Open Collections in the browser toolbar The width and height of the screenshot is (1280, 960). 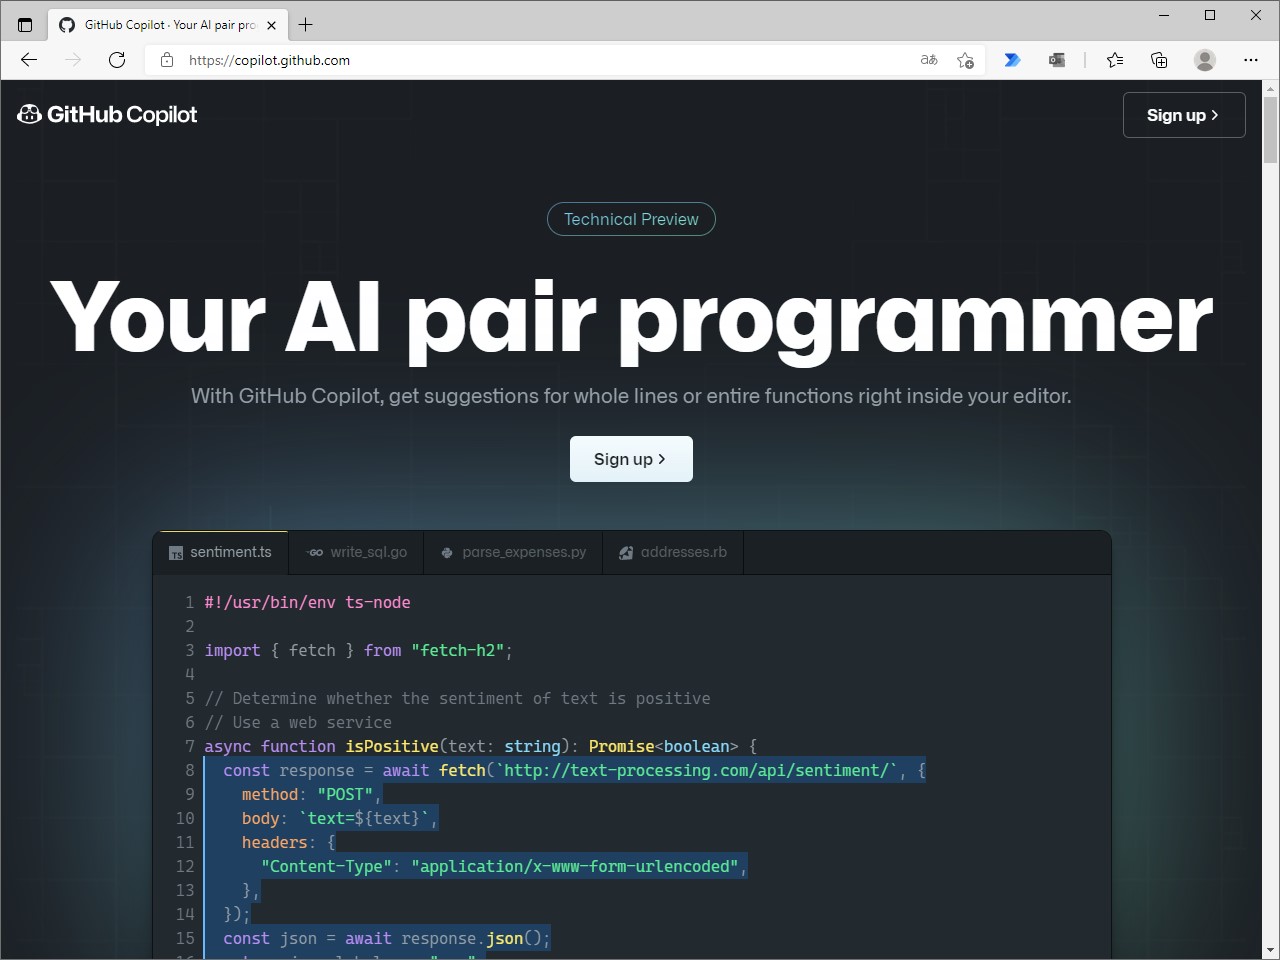tap(1158, 60)
